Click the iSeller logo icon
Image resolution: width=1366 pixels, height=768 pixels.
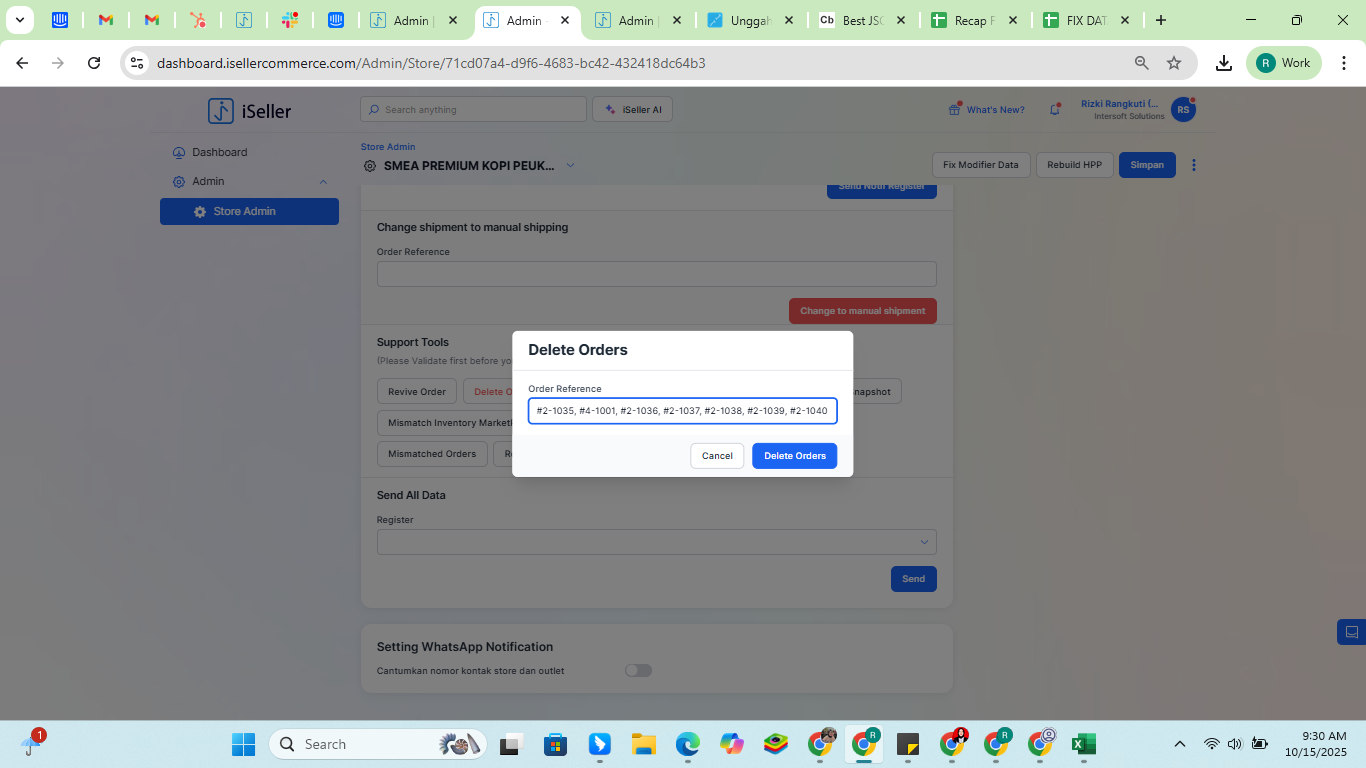pos(220,111)
